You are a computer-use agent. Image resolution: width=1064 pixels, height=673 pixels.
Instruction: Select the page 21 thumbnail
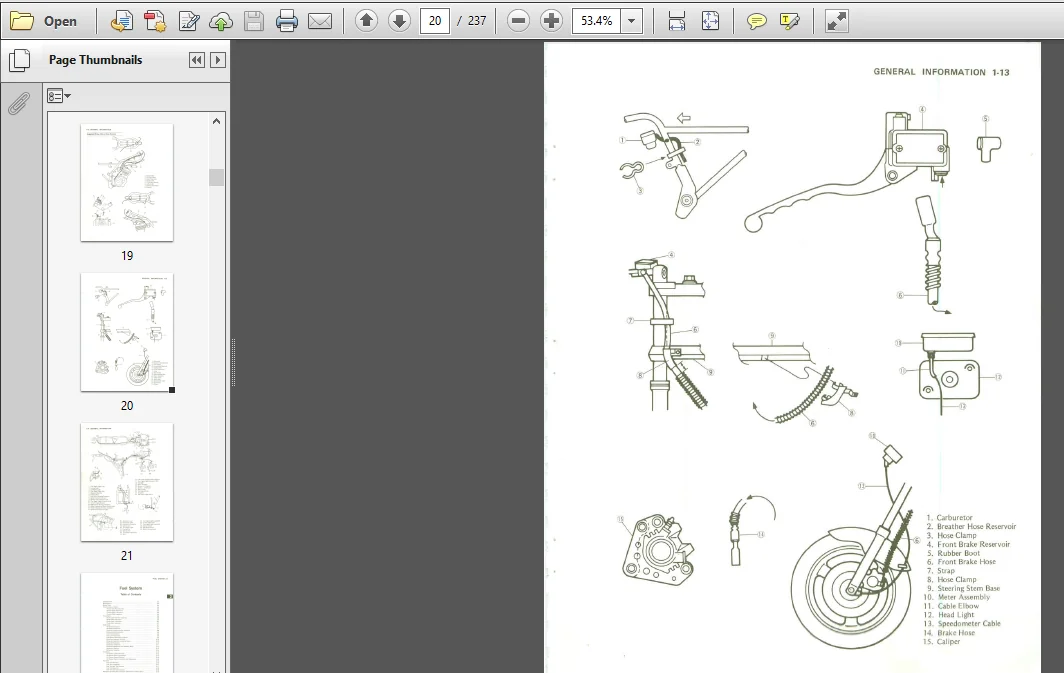tap(127, 482)
